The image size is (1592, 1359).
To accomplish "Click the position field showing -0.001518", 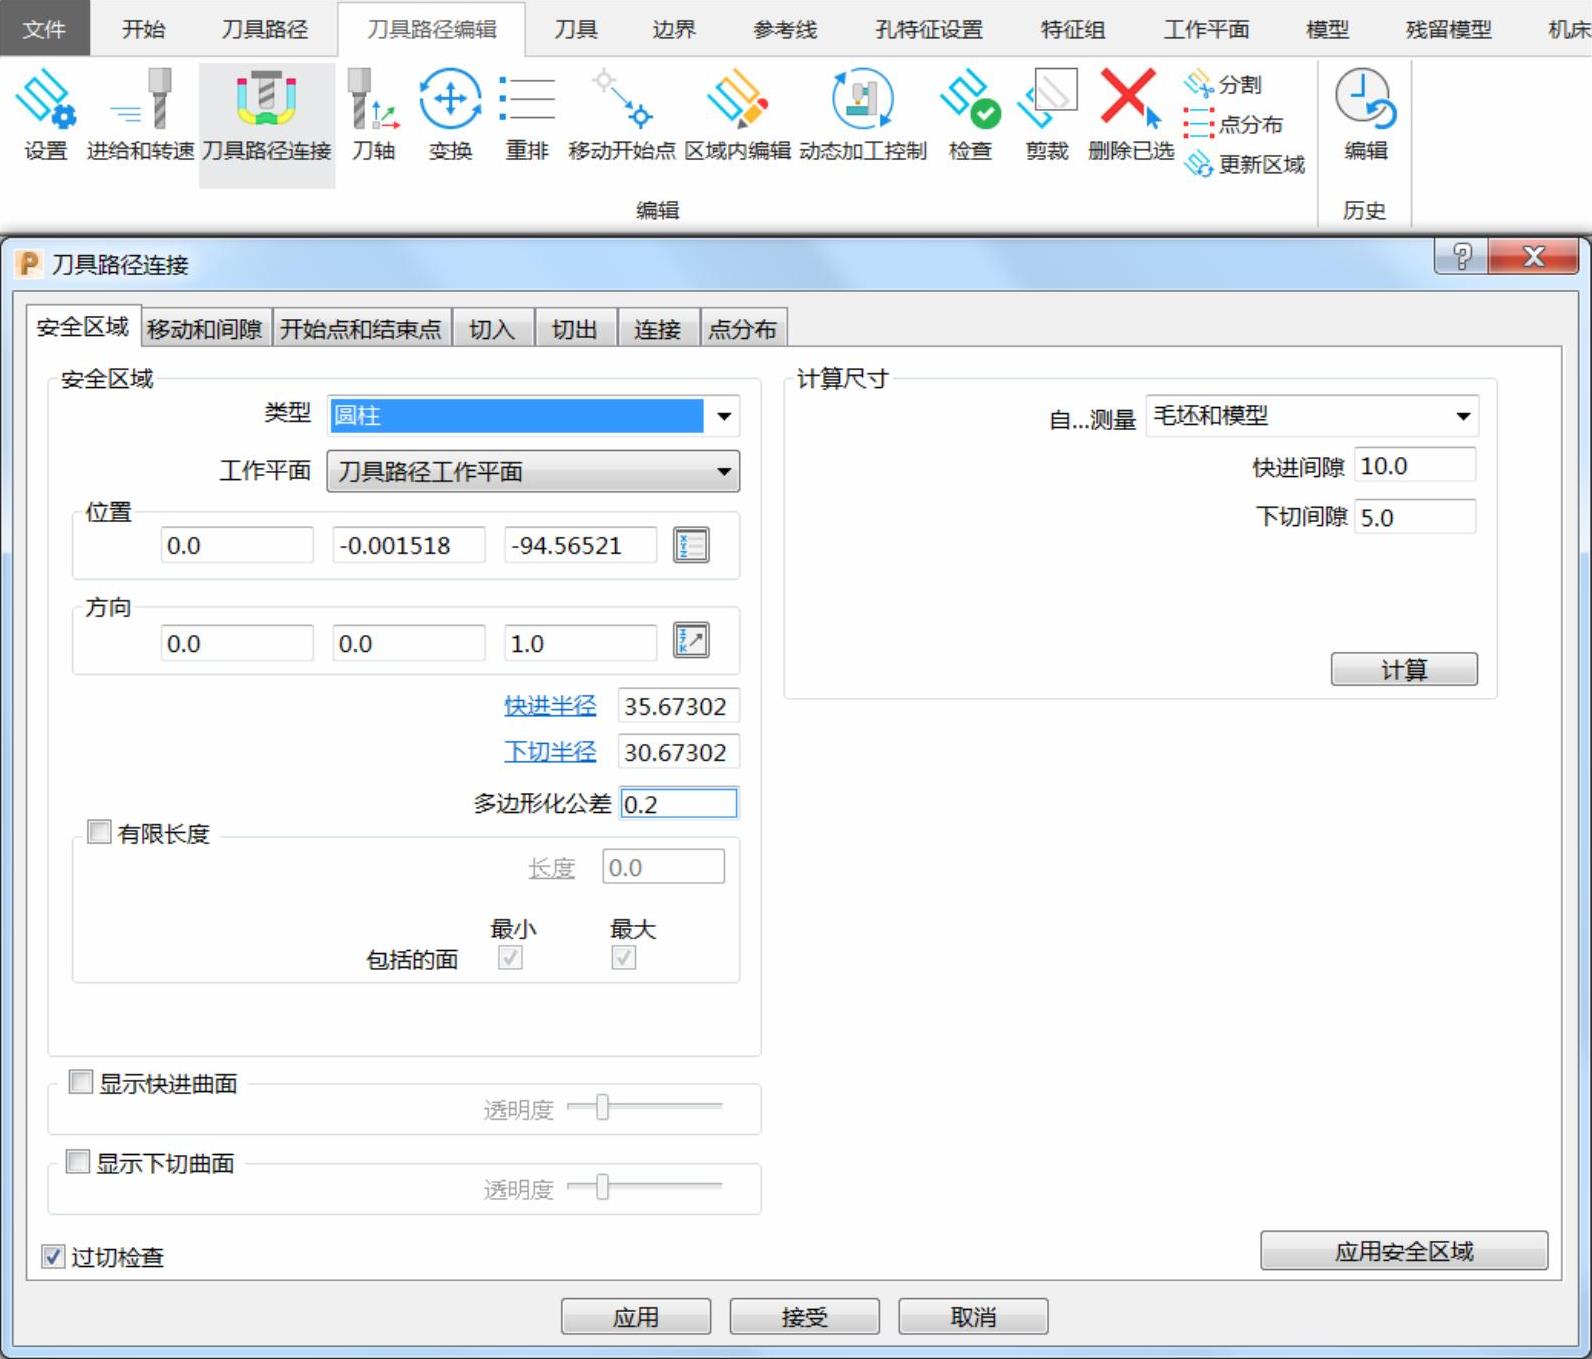I will tap(409, 545).
